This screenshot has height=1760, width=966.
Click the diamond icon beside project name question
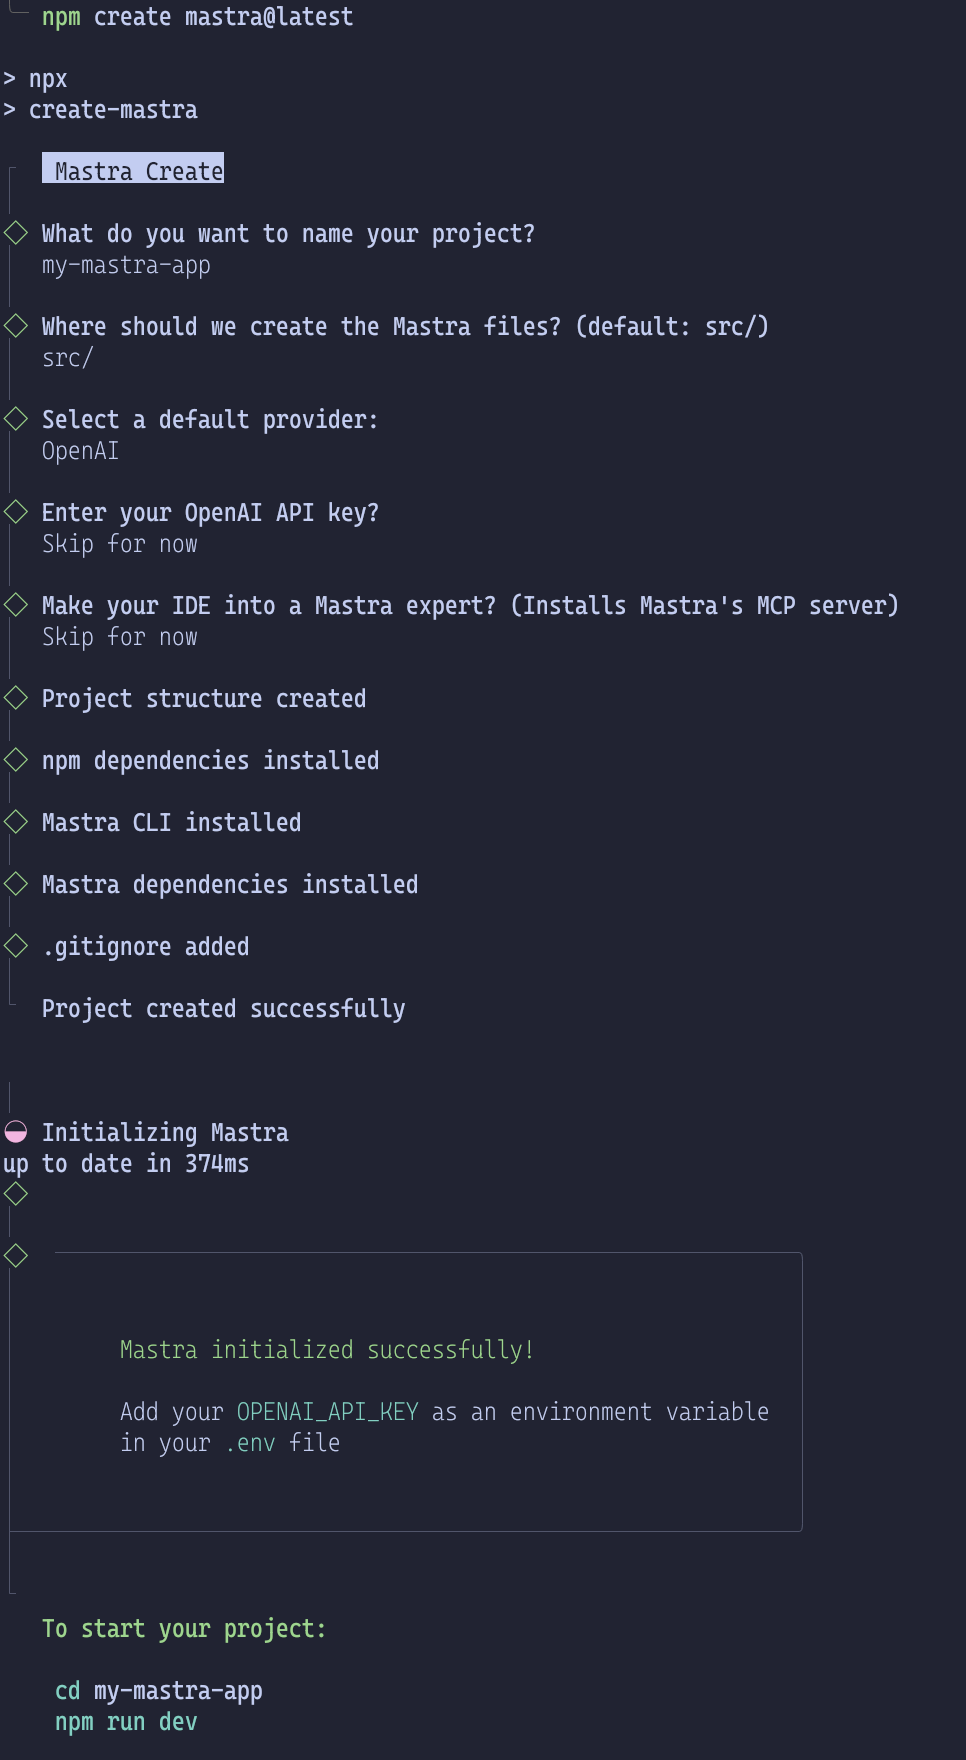tap(16, 233)
